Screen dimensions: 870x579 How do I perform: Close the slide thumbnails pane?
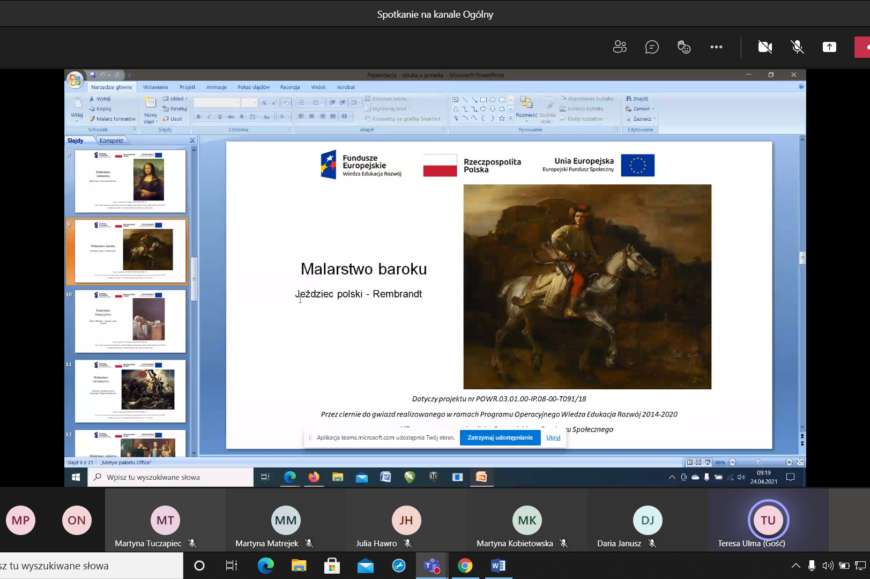coord(193,141)
